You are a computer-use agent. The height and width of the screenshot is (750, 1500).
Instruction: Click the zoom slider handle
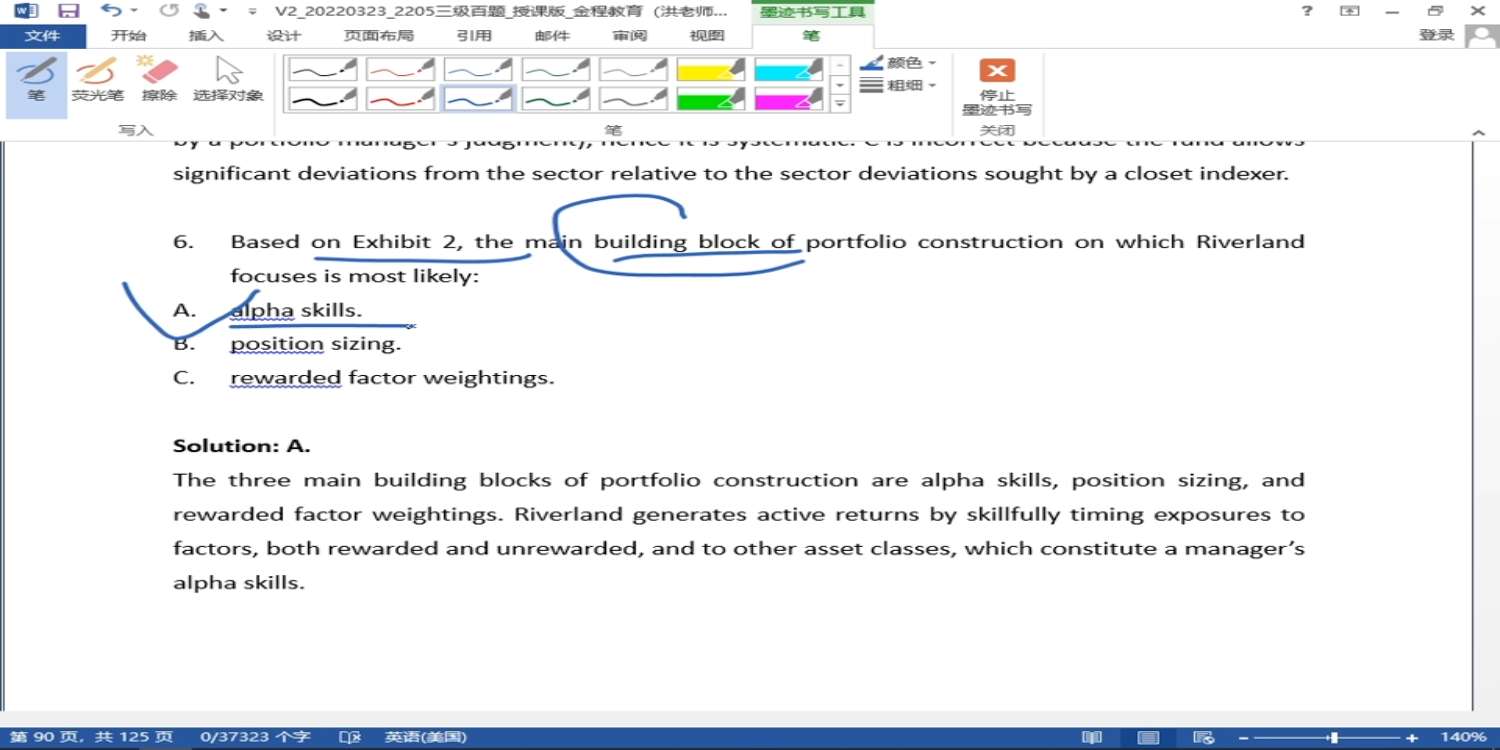1333,737
